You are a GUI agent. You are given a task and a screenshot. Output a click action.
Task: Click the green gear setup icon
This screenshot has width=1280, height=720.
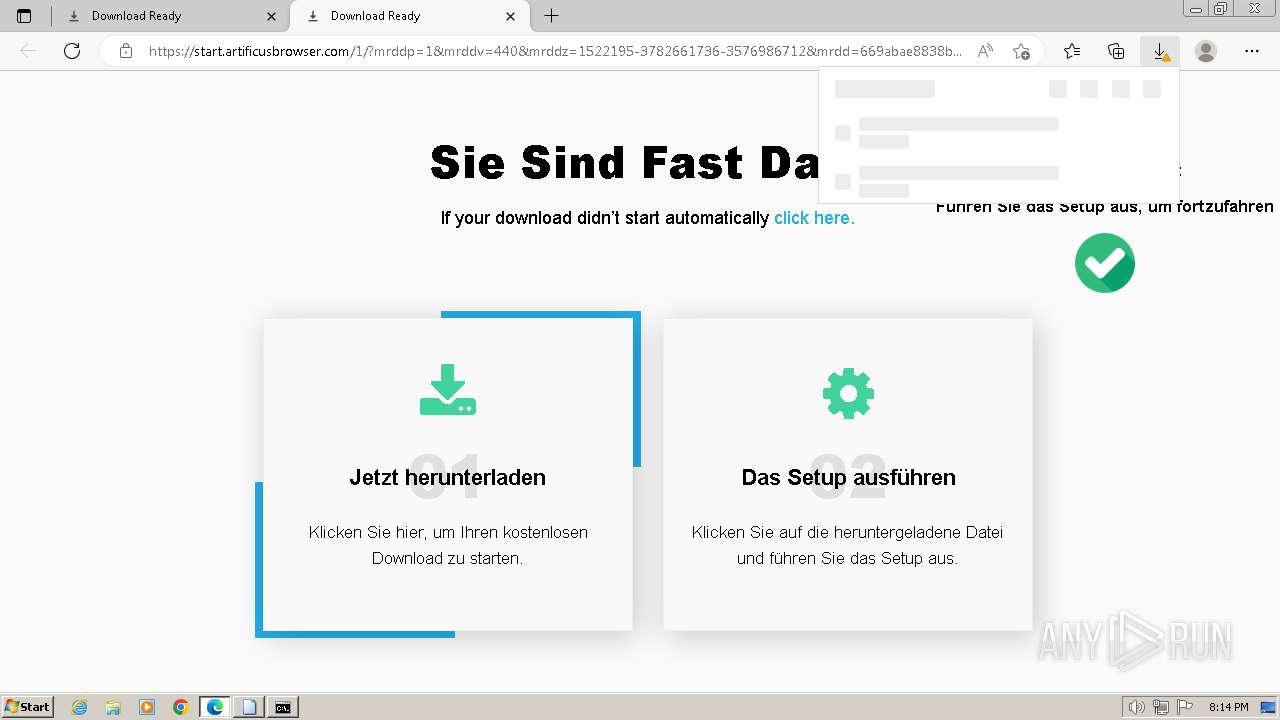click(848, 393)
